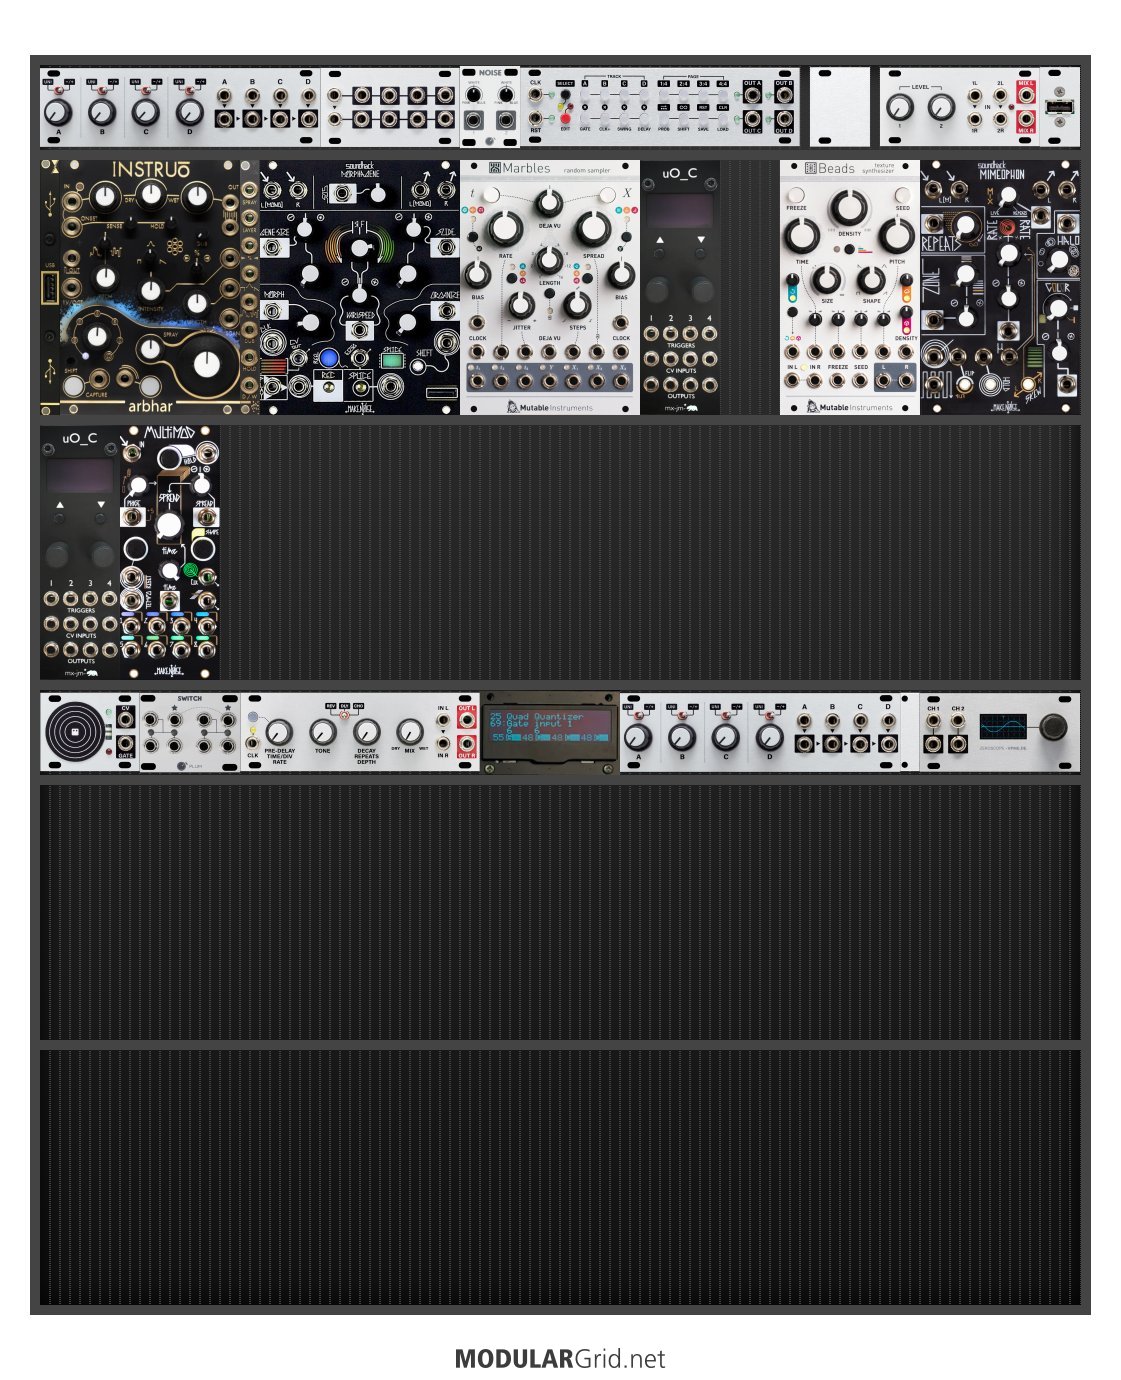Click the SAVE button on the sequencer
Screen dimensions: 1121x1380
703,119
